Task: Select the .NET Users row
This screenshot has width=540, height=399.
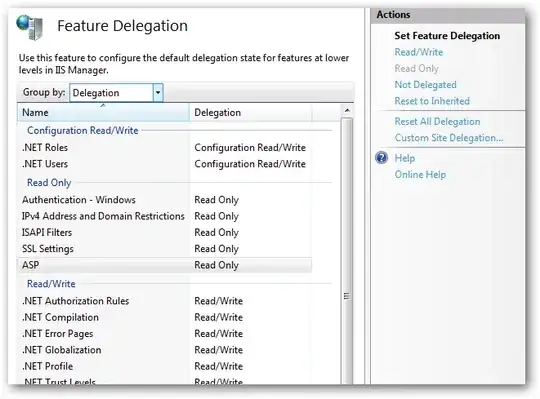Action: [165, 164]
